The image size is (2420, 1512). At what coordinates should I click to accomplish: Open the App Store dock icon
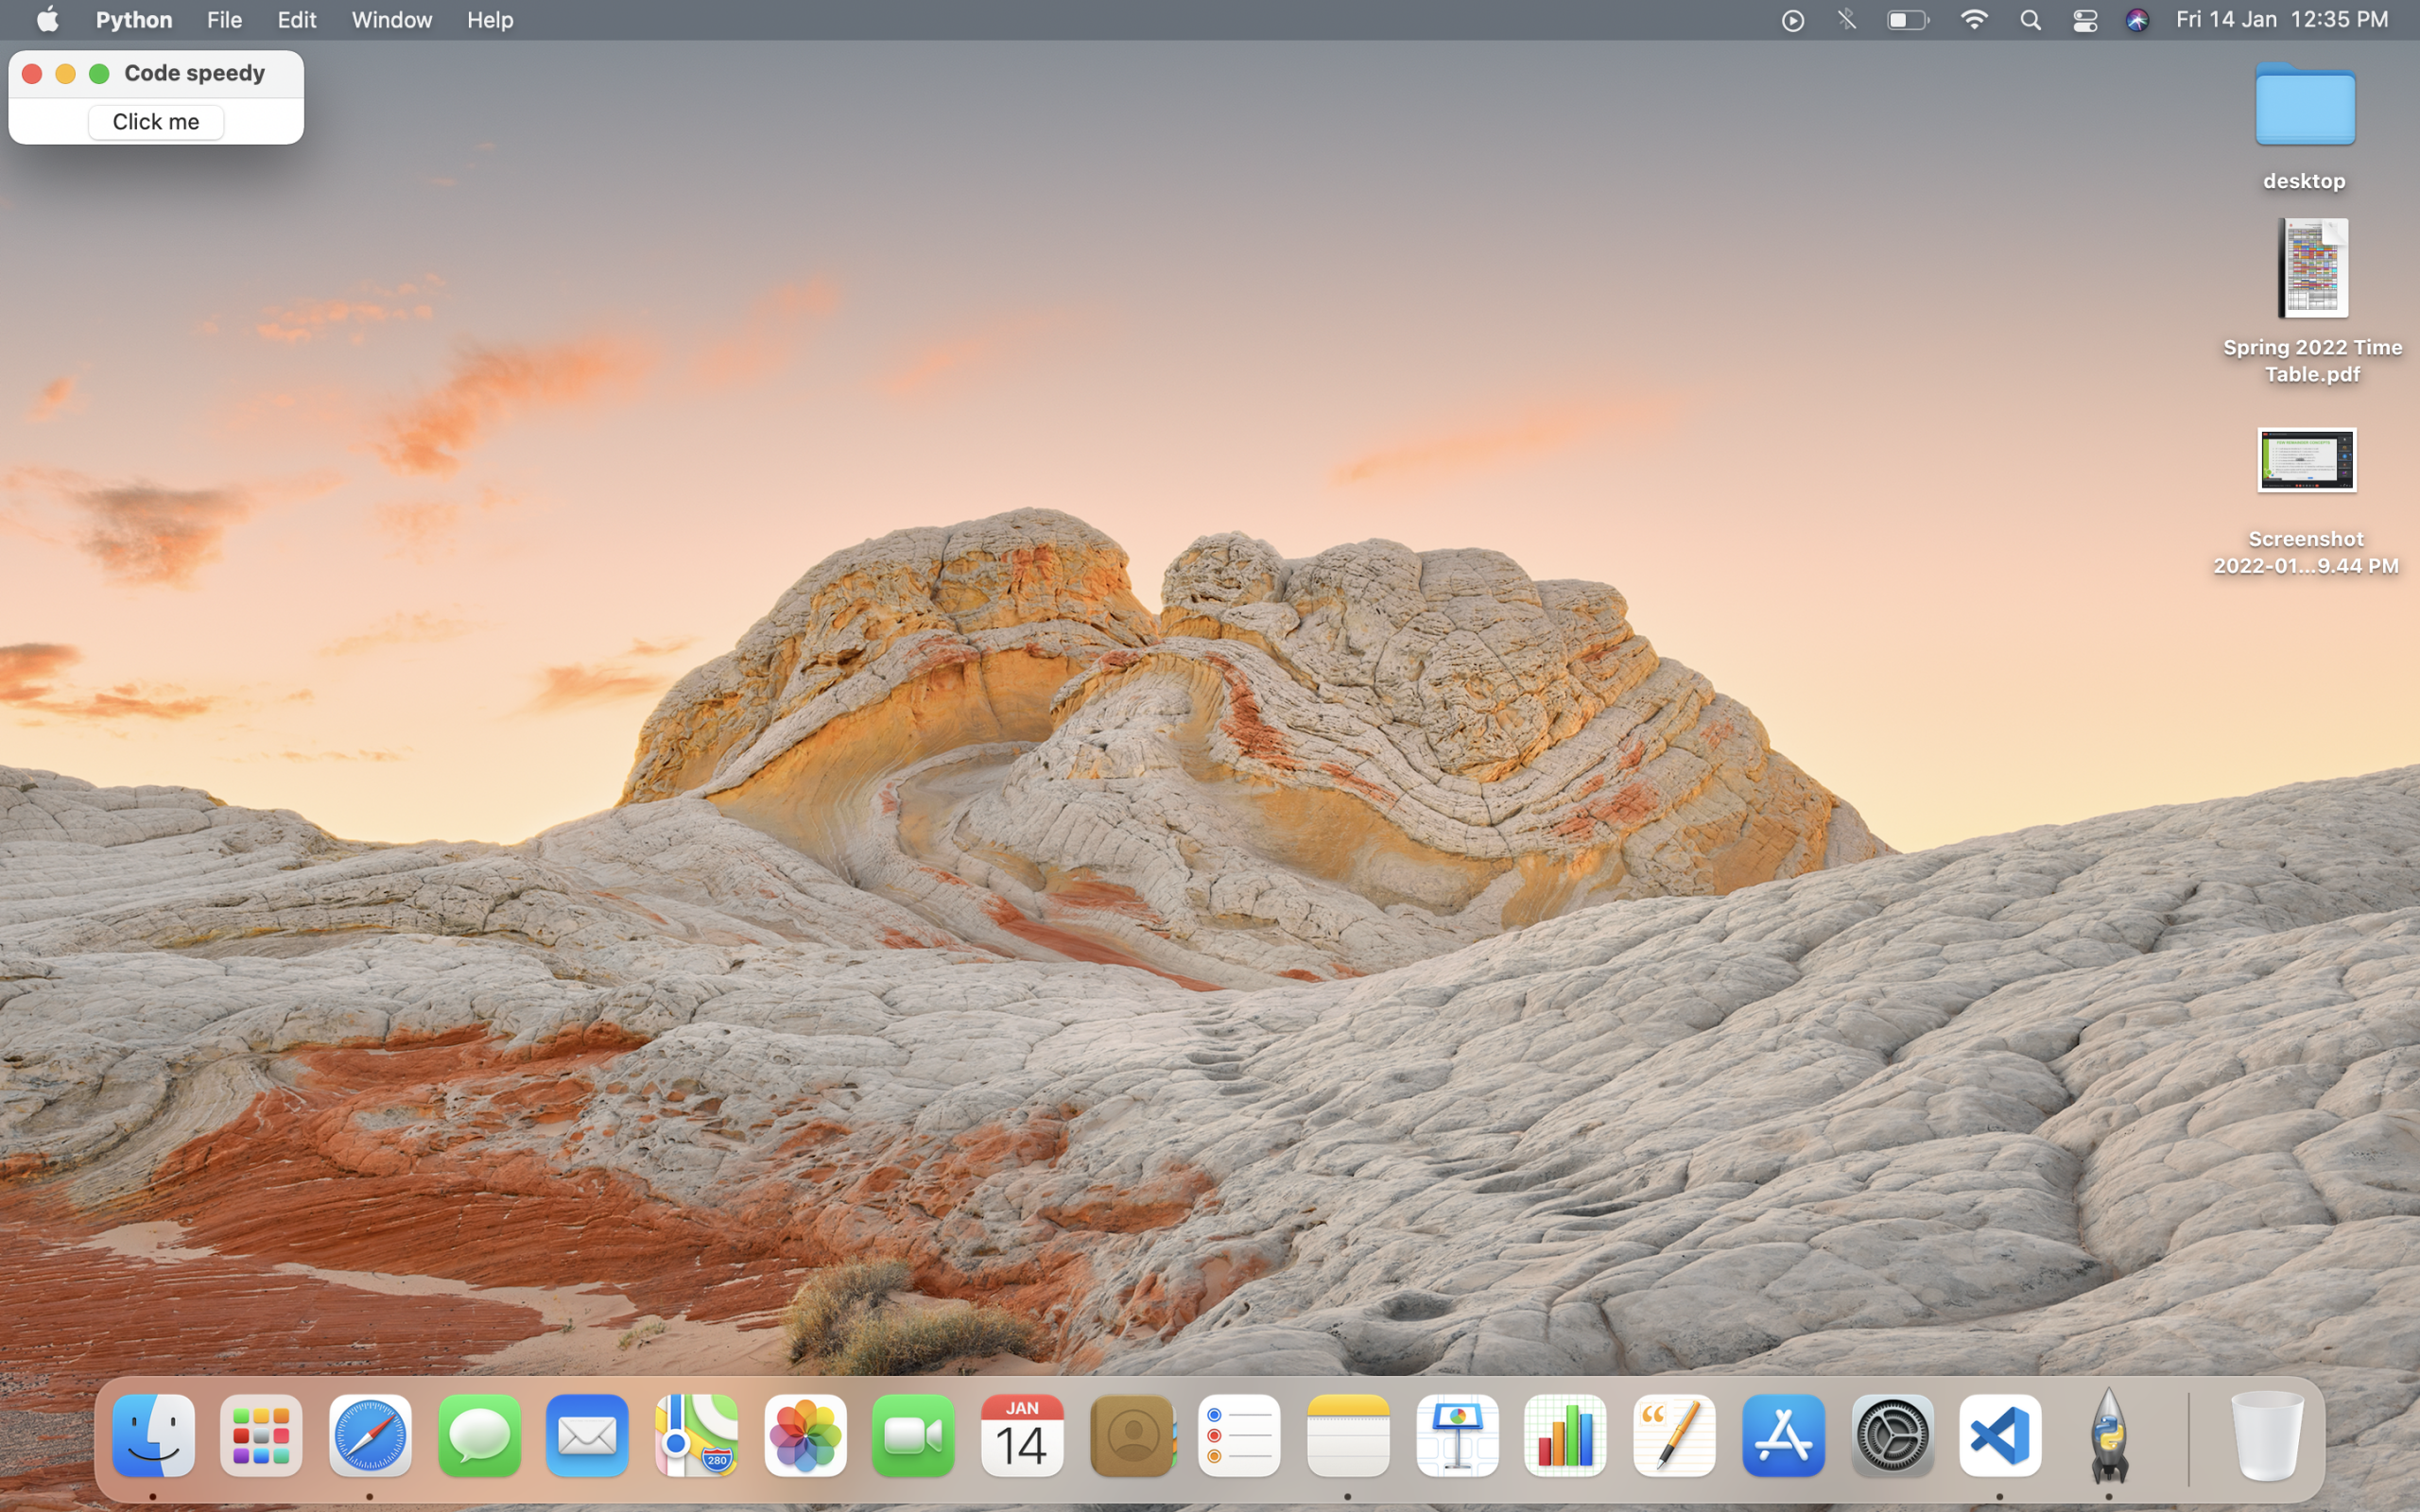1782,1436
